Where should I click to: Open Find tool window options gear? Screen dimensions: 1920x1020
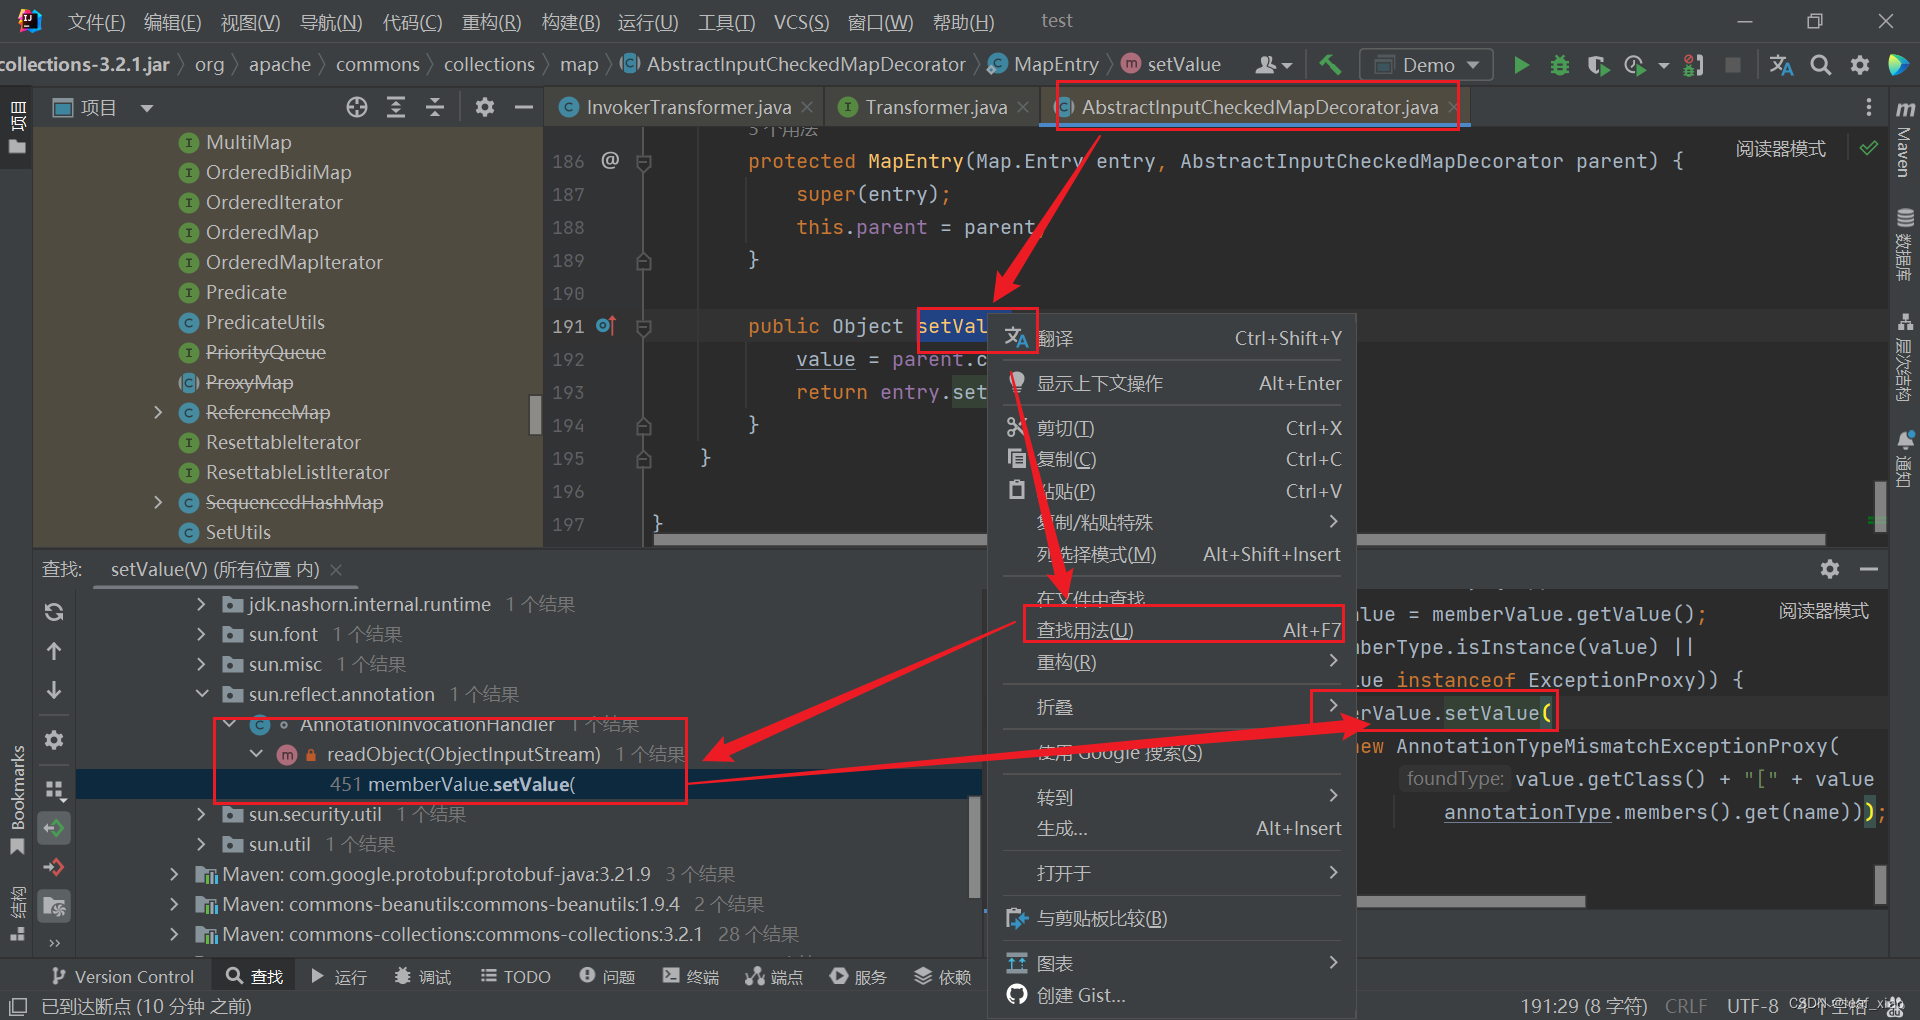(1830, 569)
